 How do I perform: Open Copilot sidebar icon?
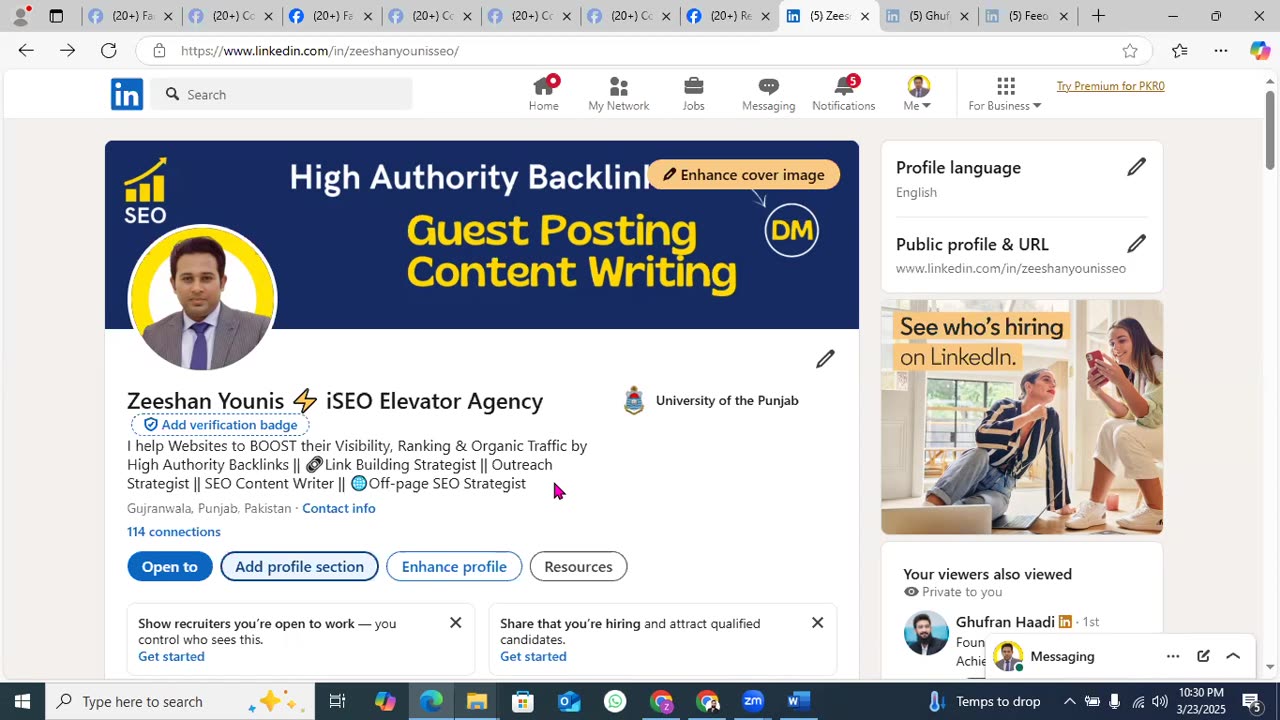pos(1260,51)
